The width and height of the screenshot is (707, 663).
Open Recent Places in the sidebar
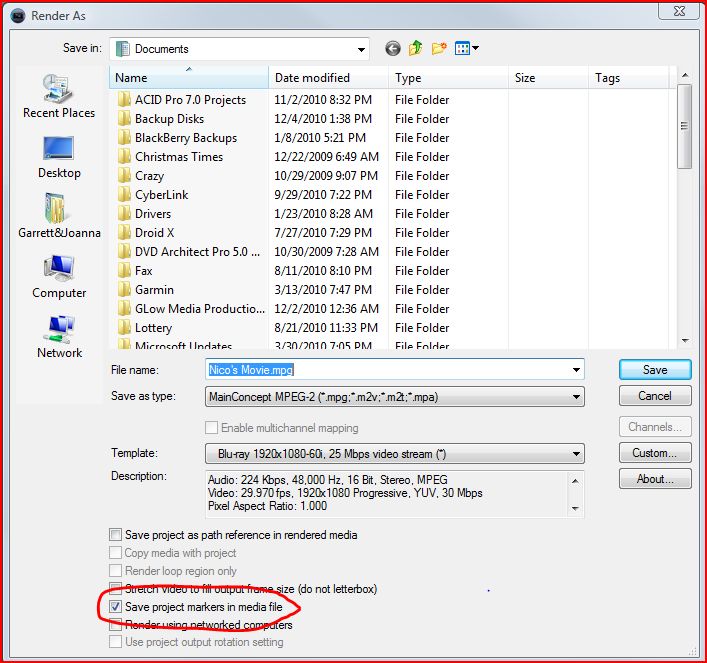(59, 96)
